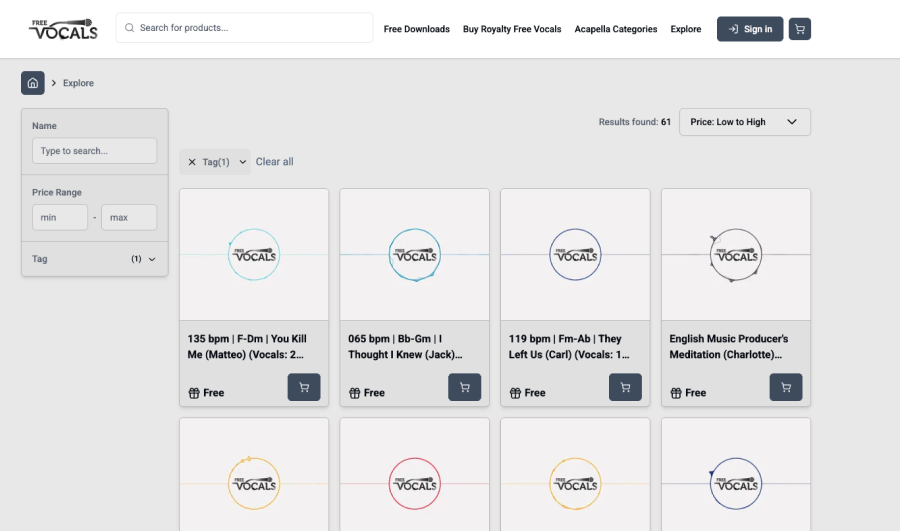Click gift icon on 'I Thought I Knew' card
The height and width of the screenshot is (531, 900).
(355, 393)
